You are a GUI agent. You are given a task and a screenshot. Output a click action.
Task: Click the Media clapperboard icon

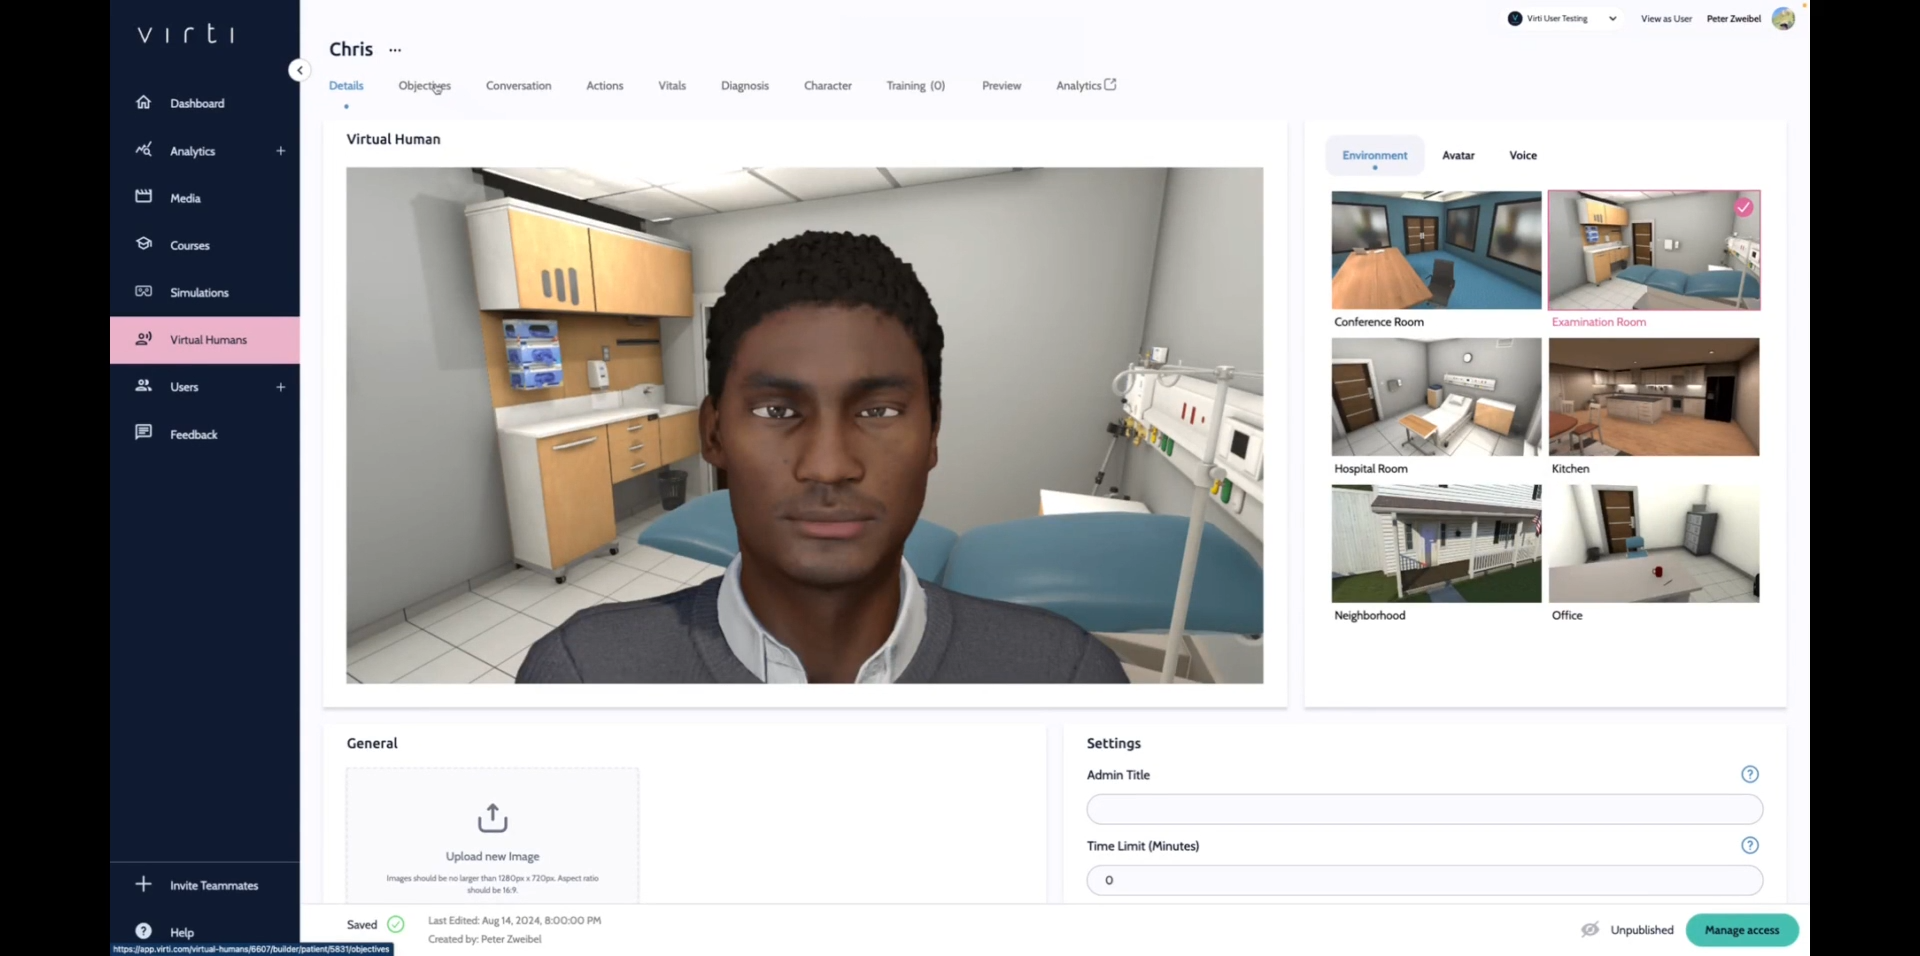(144, 197)
